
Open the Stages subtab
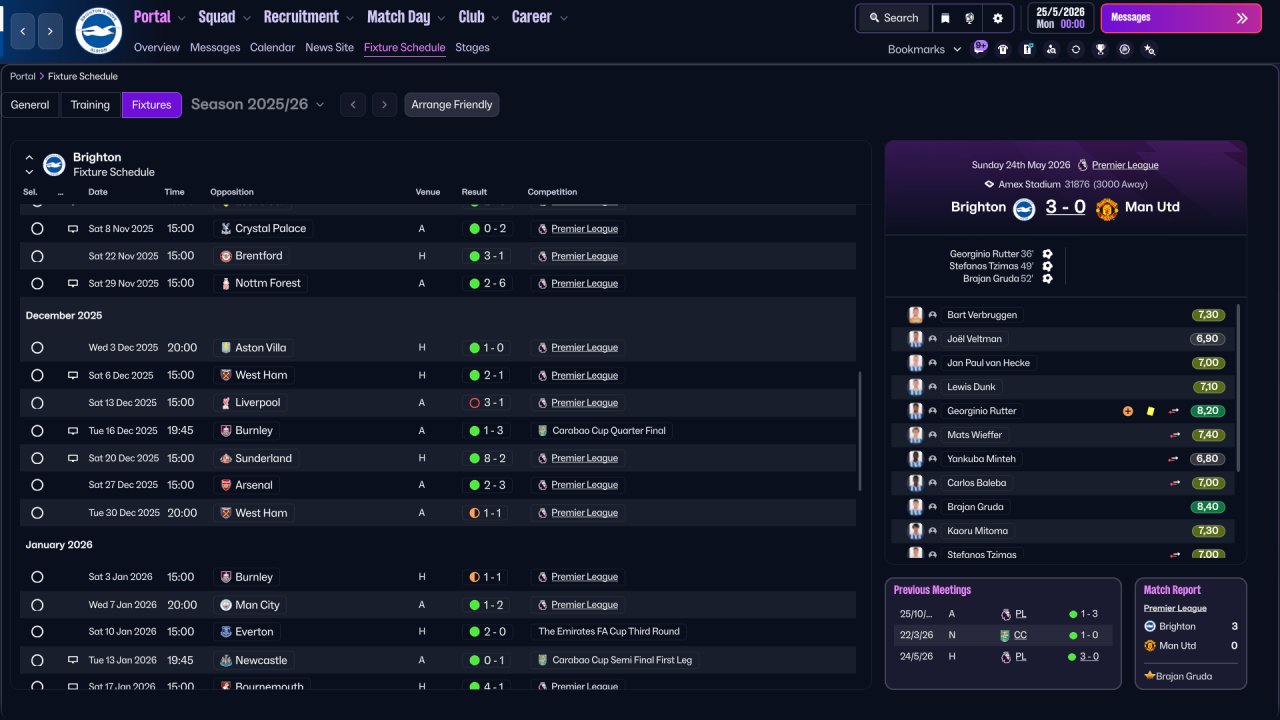(472, 47)
